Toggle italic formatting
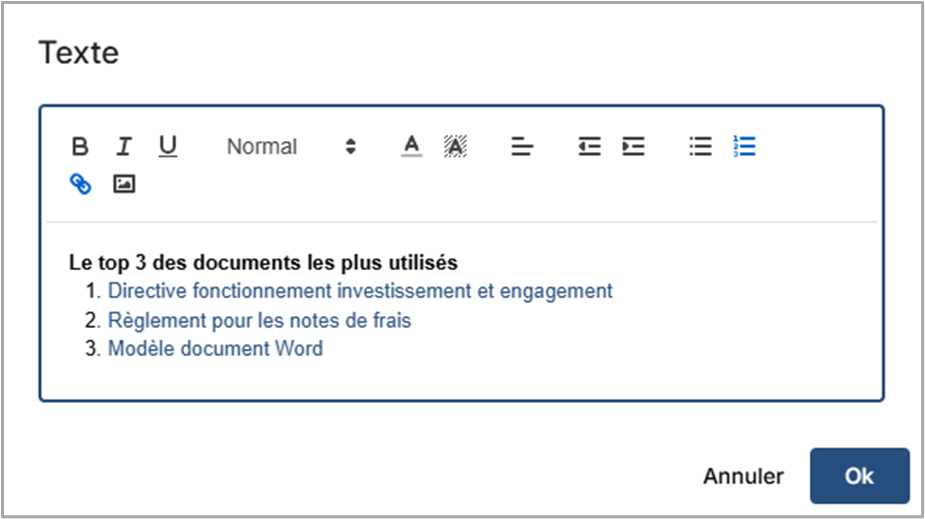The height and width of the screenshot is (519, 925). click(124, 147)
